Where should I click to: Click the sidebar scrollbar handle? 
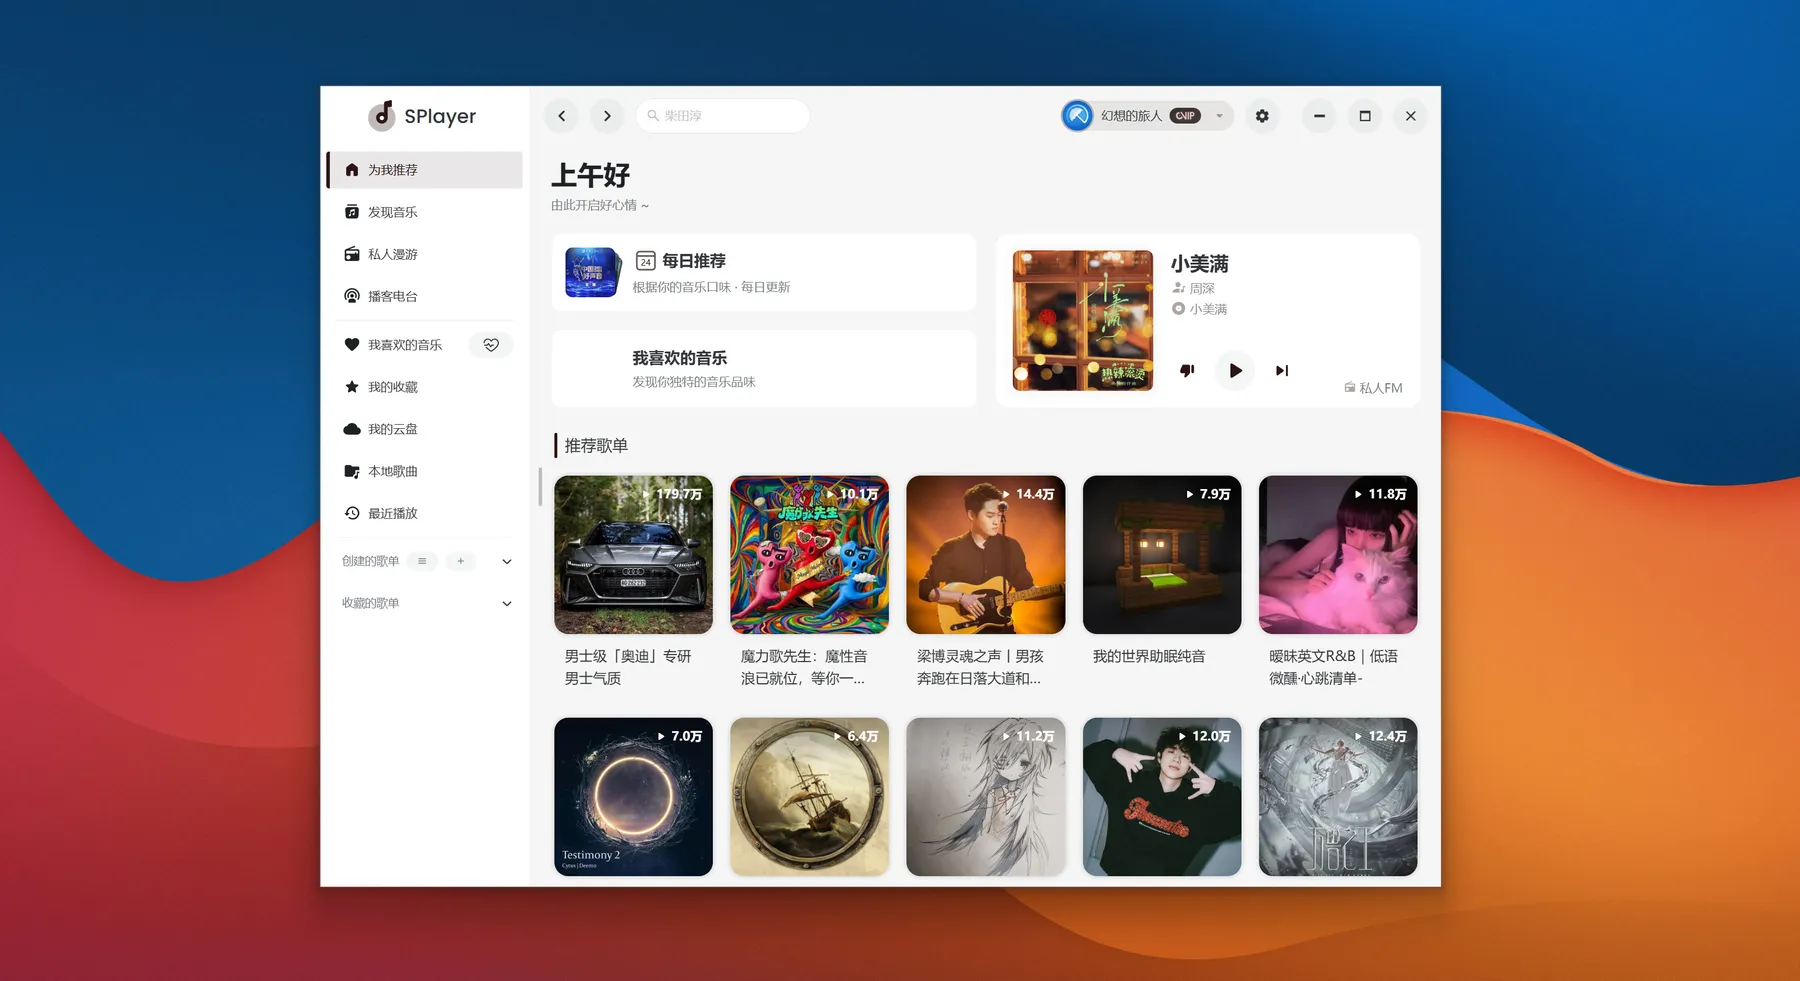coord(540,487)
